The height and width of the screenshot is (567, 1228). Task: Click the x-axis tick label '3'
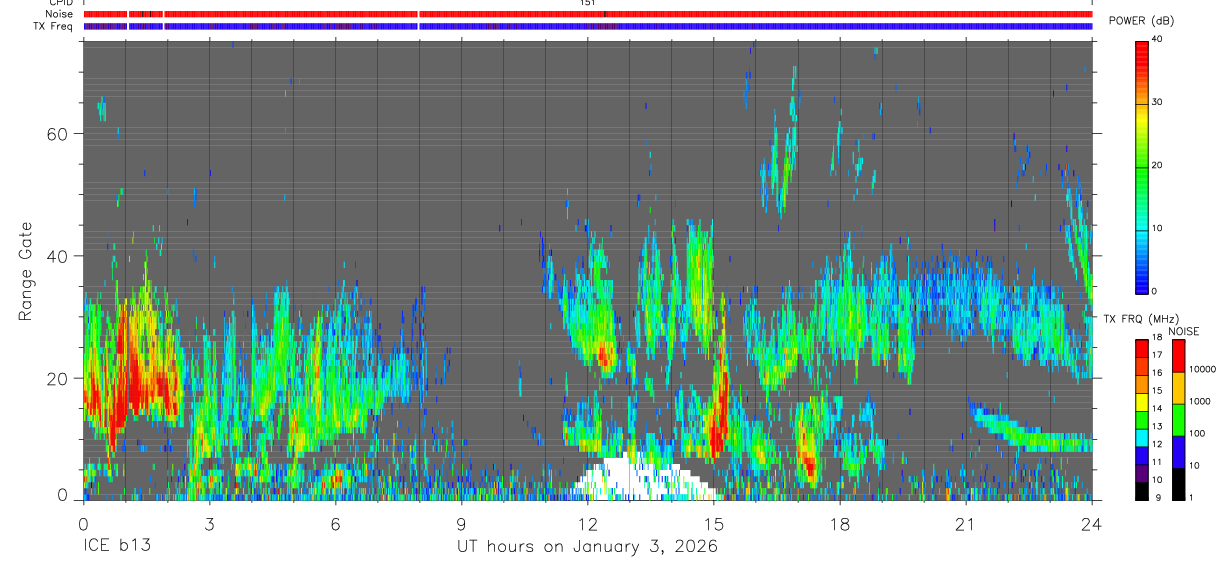click(209, 523)
